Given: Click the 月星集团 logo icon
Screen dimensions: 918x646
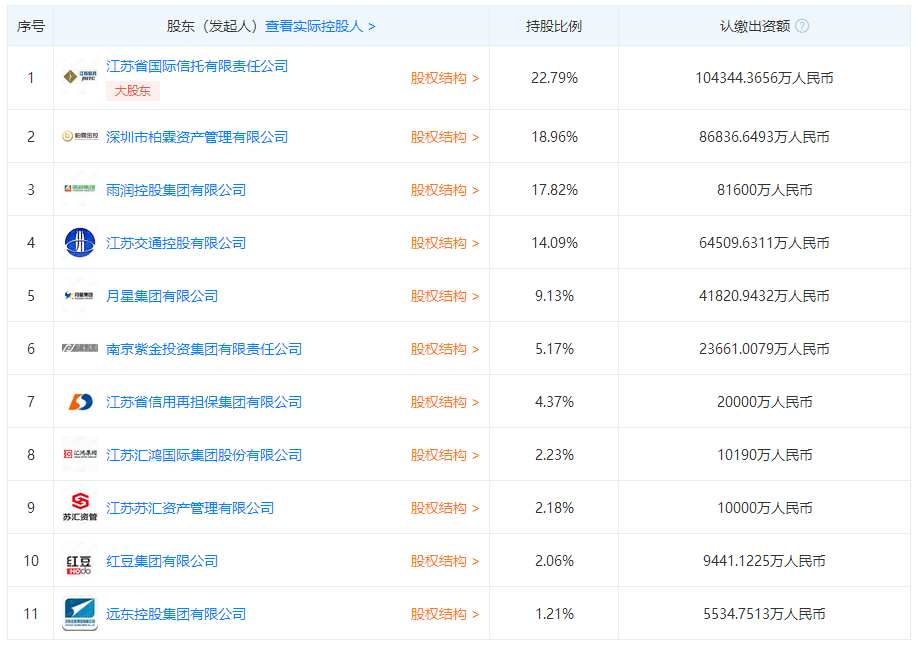Looking at the screenshot, I should pos(80,296).
